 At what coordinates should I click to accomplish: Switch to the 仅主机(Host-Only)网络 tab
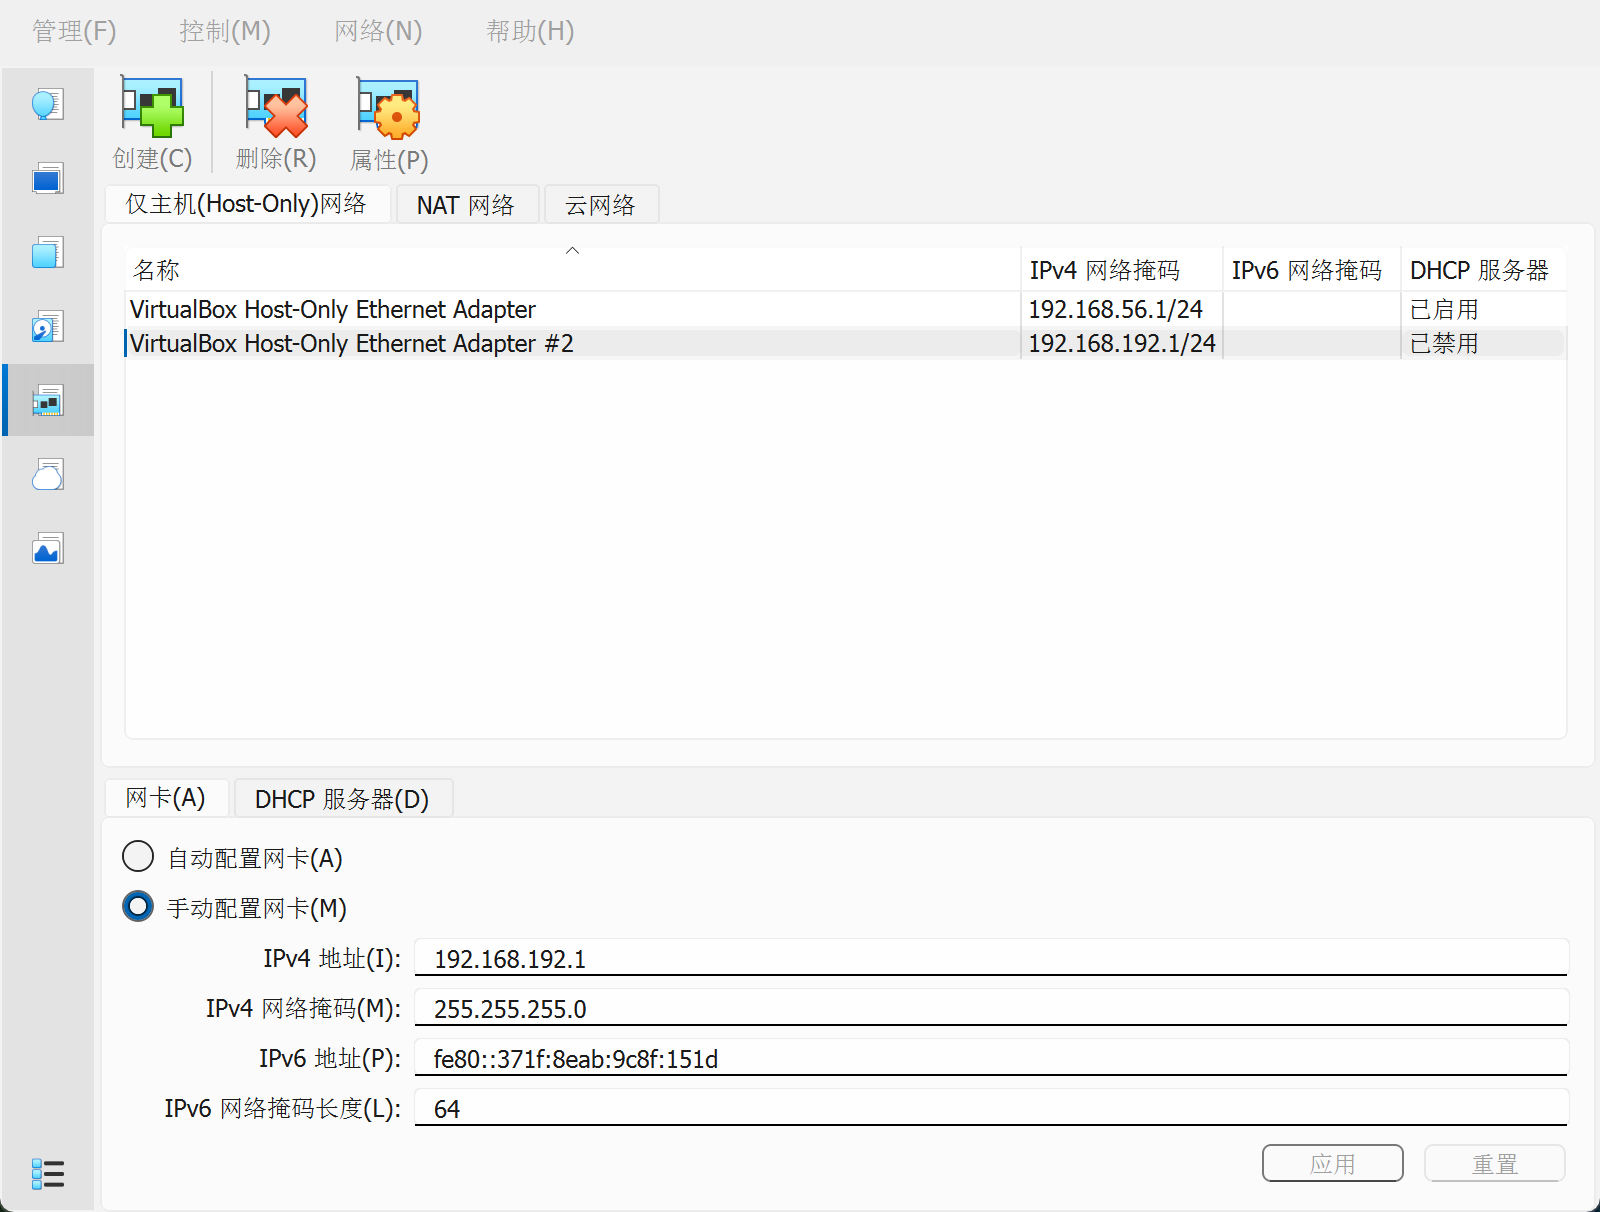tap(247, 204)
